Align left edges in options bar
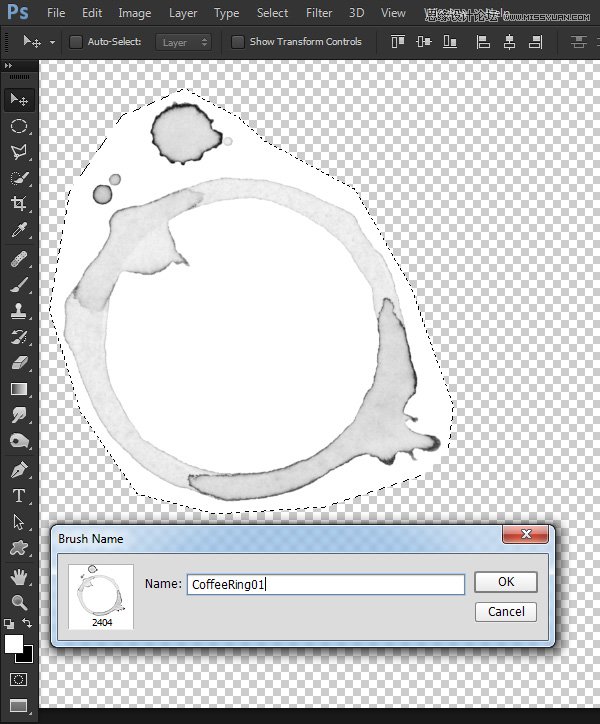600x724 pixels. tap(483, 42)
